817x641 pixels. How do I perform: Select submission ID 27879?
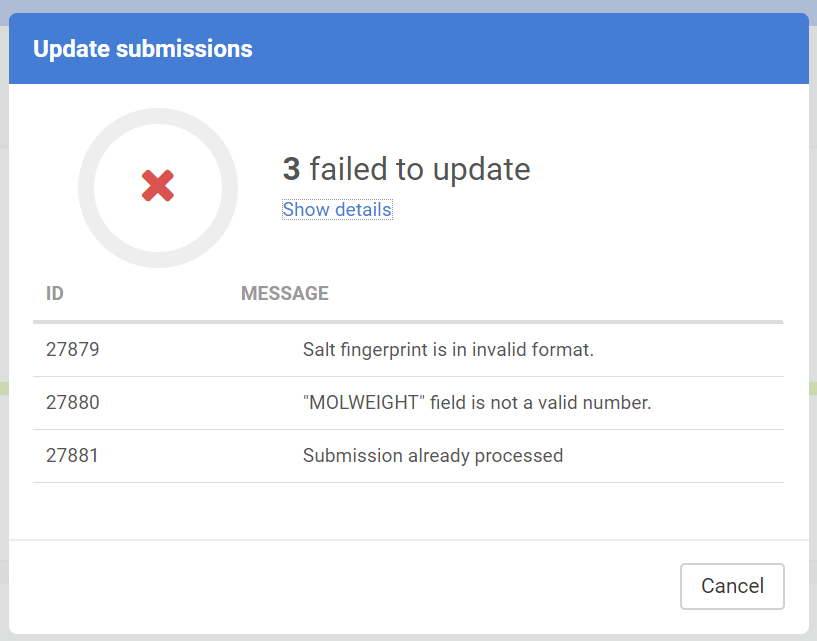pyautogui.click(x=73, y=350)
